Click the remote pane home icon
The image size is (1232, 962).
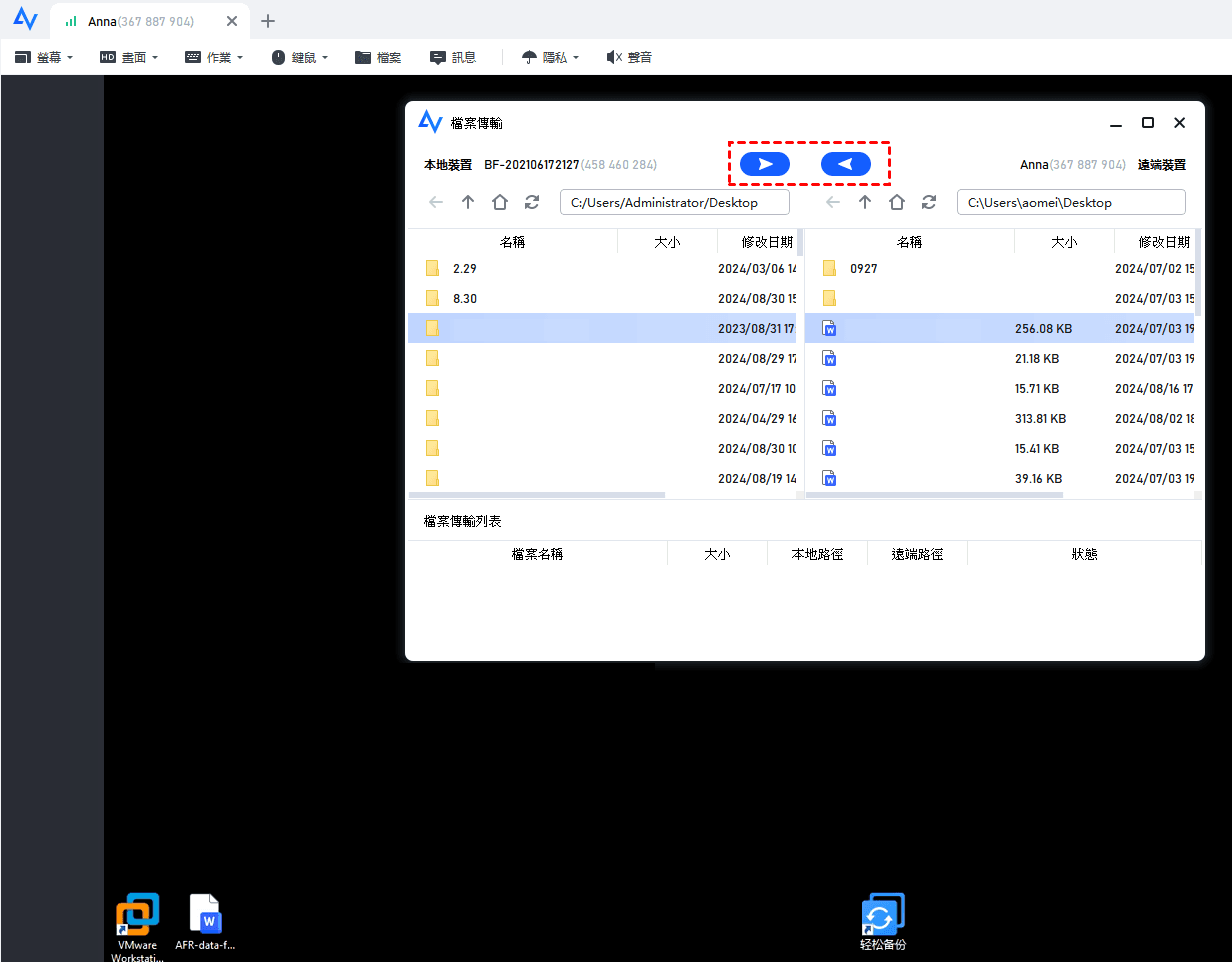[x=897, y=202]
